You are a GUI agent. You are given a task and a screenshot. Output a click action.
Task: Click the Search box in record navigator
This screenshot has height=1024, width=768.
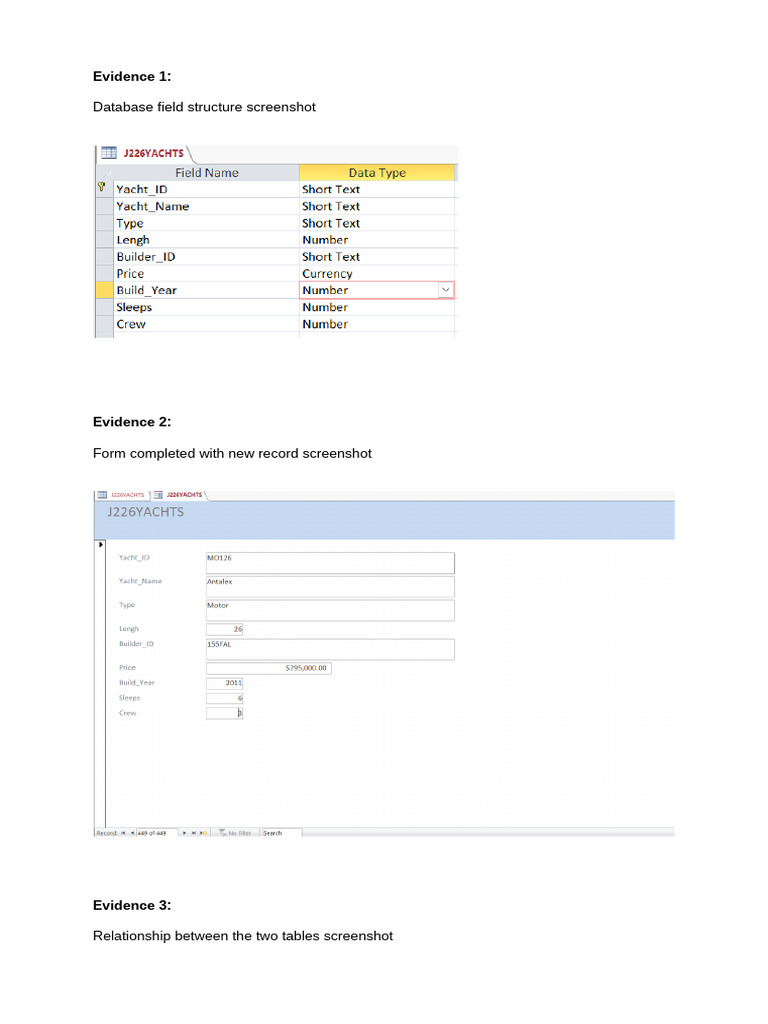point(281,833)
